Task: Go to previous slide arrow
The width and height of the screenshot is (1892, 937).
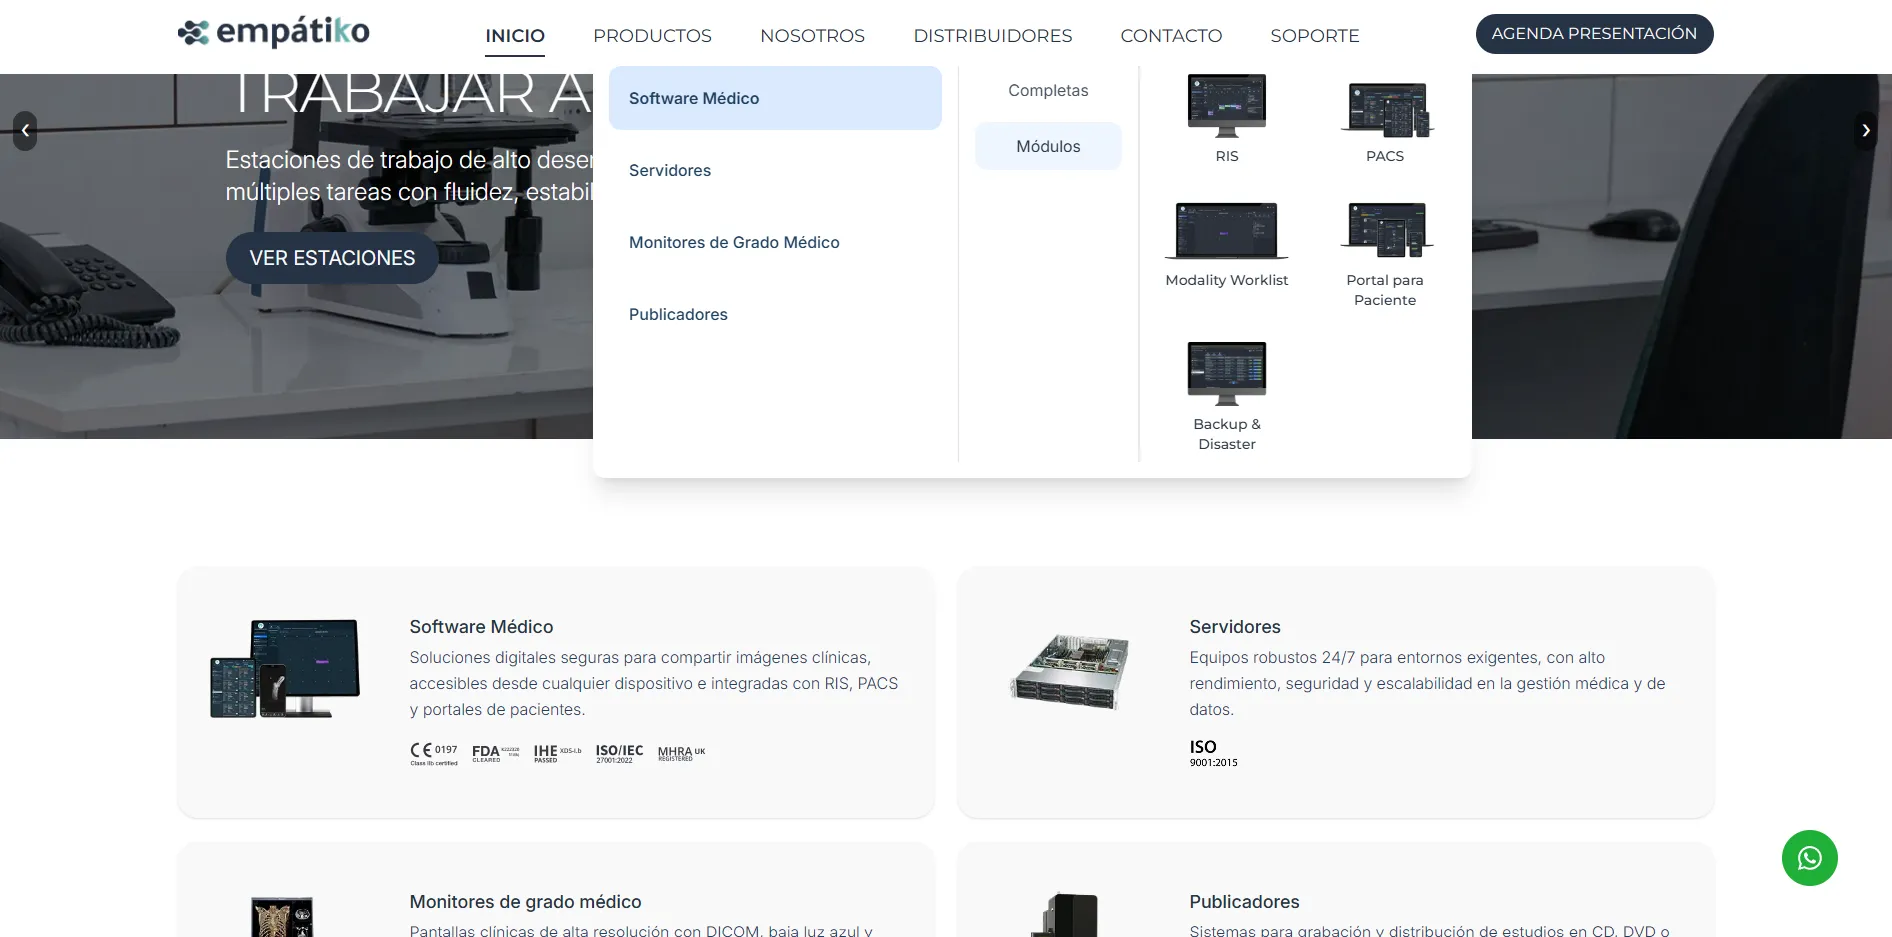Action: point(25,131)
